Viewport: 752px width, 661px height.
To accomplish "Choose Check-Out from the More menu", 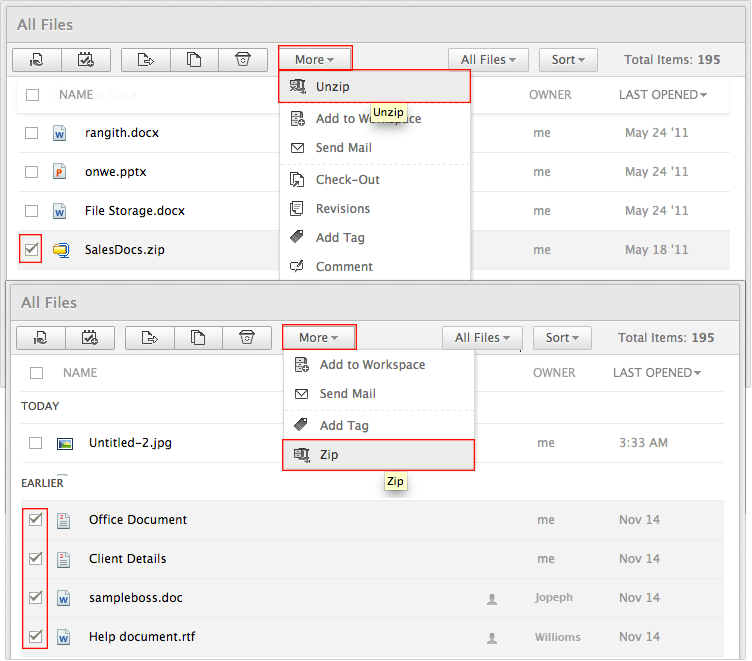I will point(347,180).
